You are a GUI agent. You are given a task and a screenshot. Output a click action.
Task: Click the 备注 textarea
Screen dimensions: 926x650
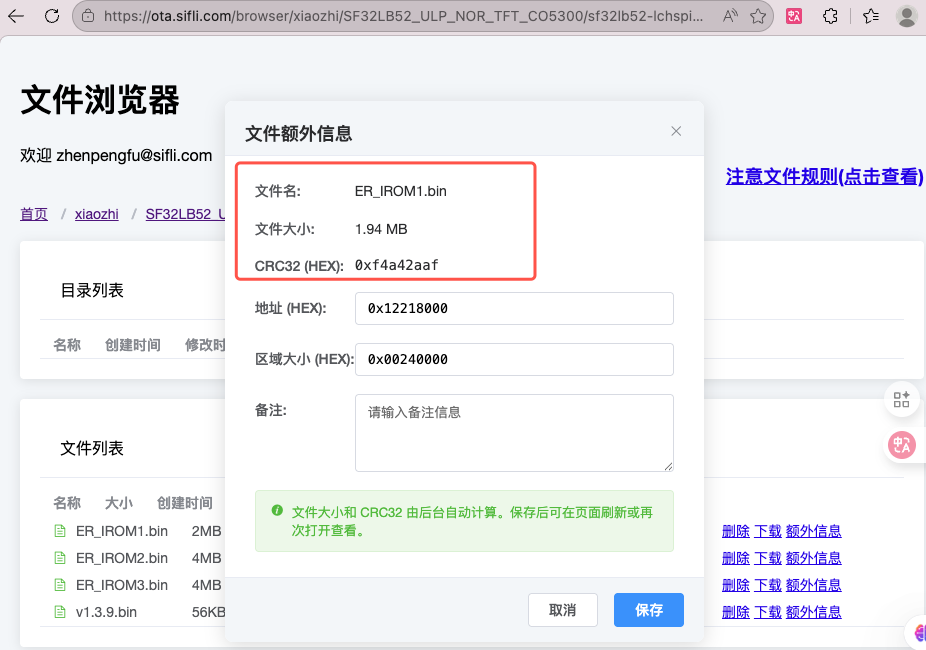click(514, 432)
